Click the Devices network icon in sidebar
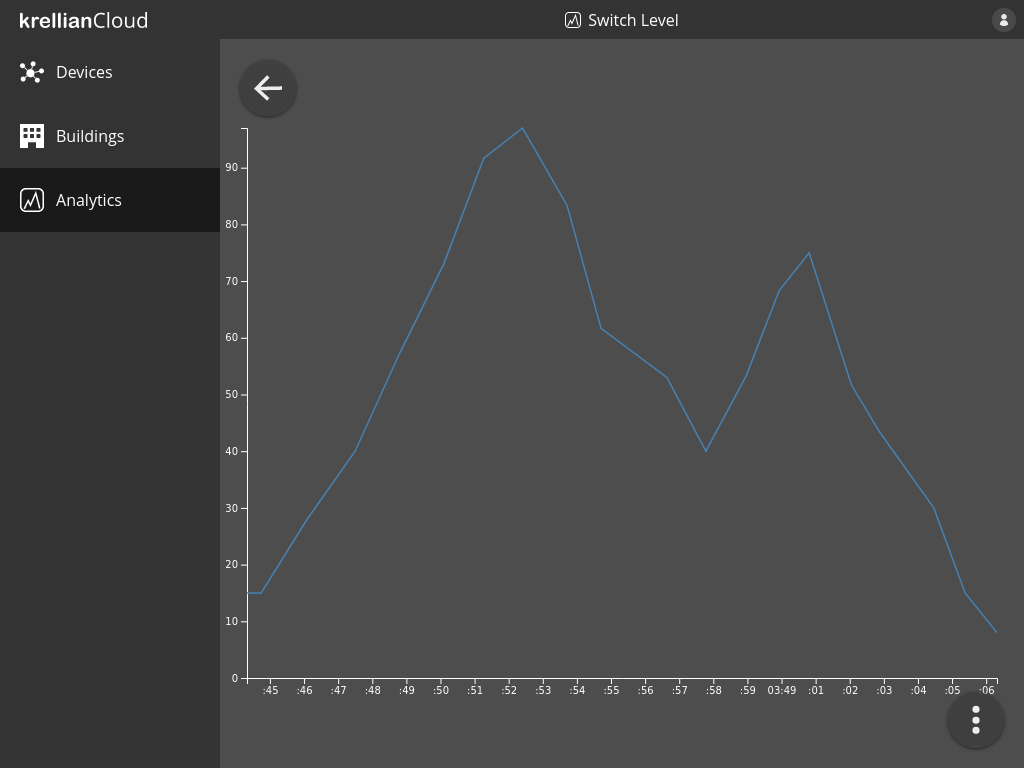This screenshot has width=1024, height=768. point(32,72)
